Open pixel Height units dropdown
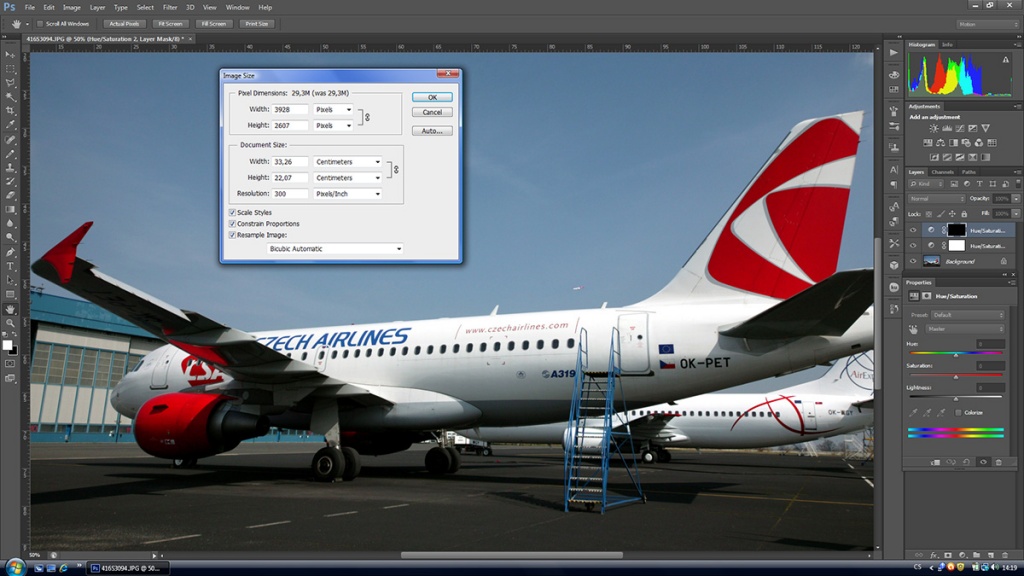This screenshot has height=576, width=1024. click(333, 125)
